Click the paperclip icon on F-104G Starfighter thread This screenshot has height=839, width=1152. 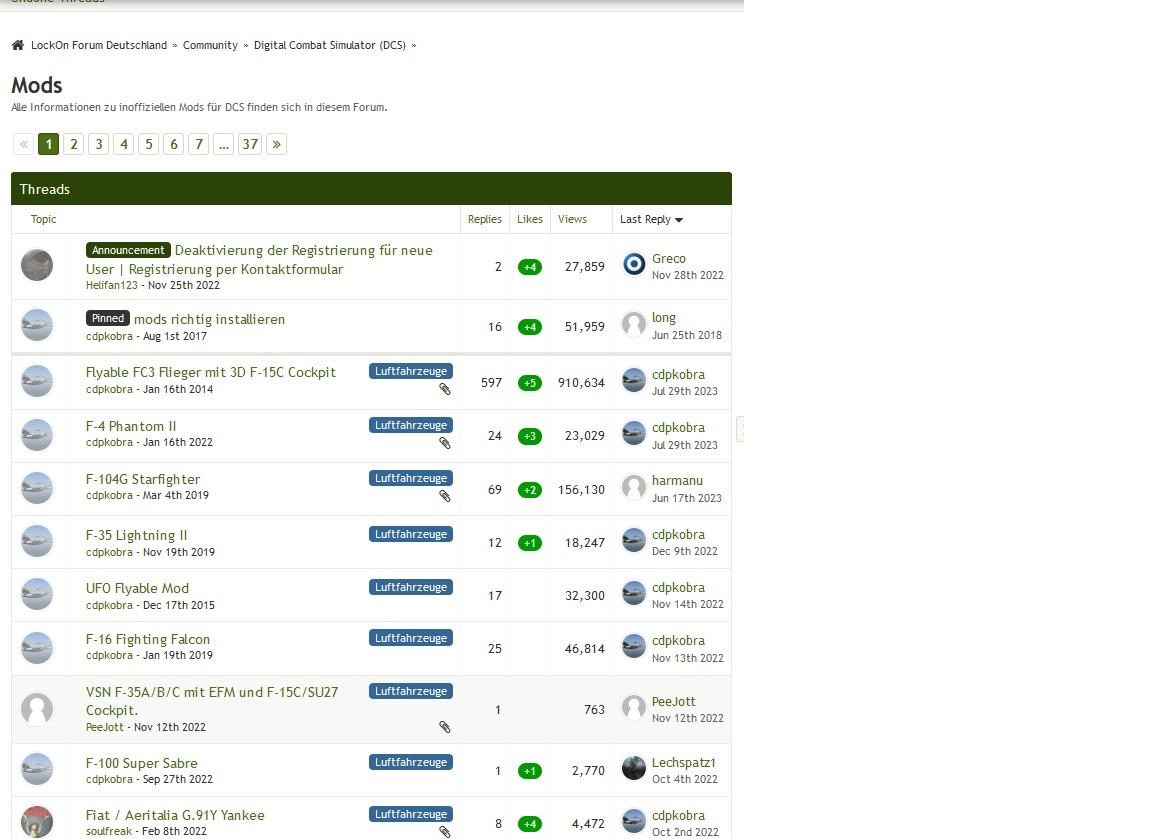click(444, 496)
